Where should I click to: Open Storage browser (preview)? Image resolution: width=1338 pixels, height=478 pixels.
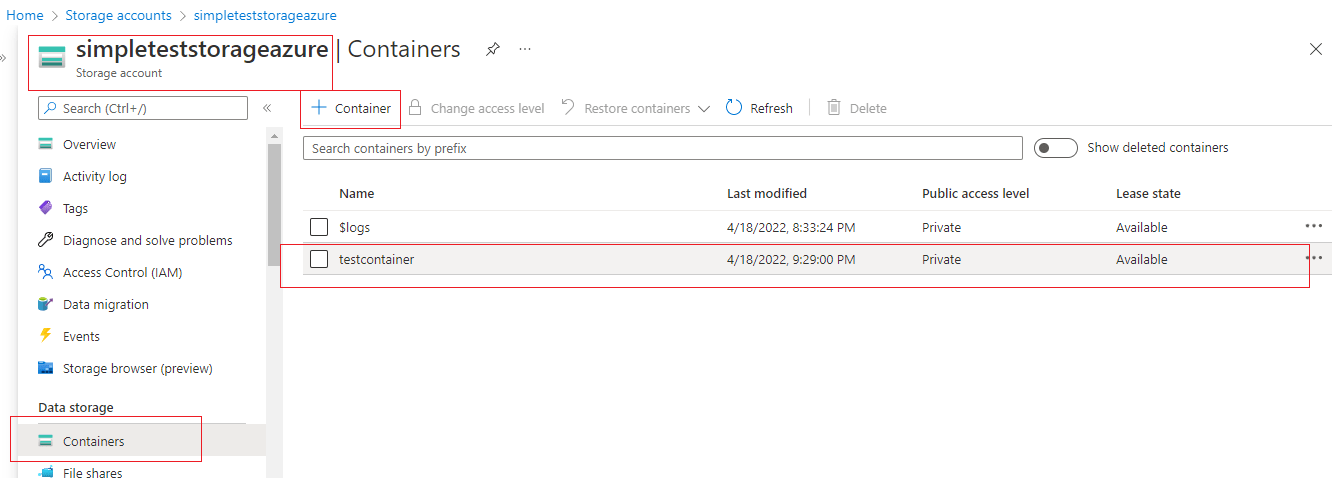[137, 368]
